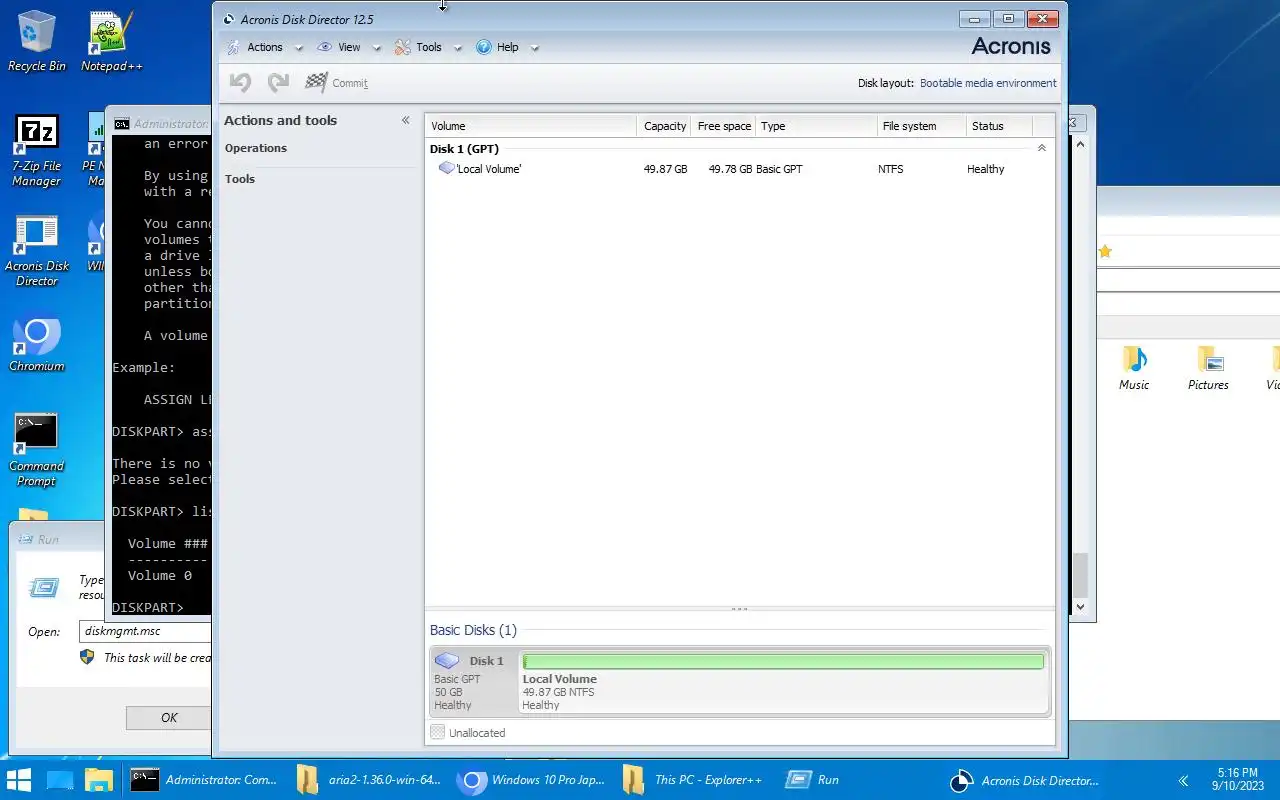Sort by the Type column header

tap(816, 126)
